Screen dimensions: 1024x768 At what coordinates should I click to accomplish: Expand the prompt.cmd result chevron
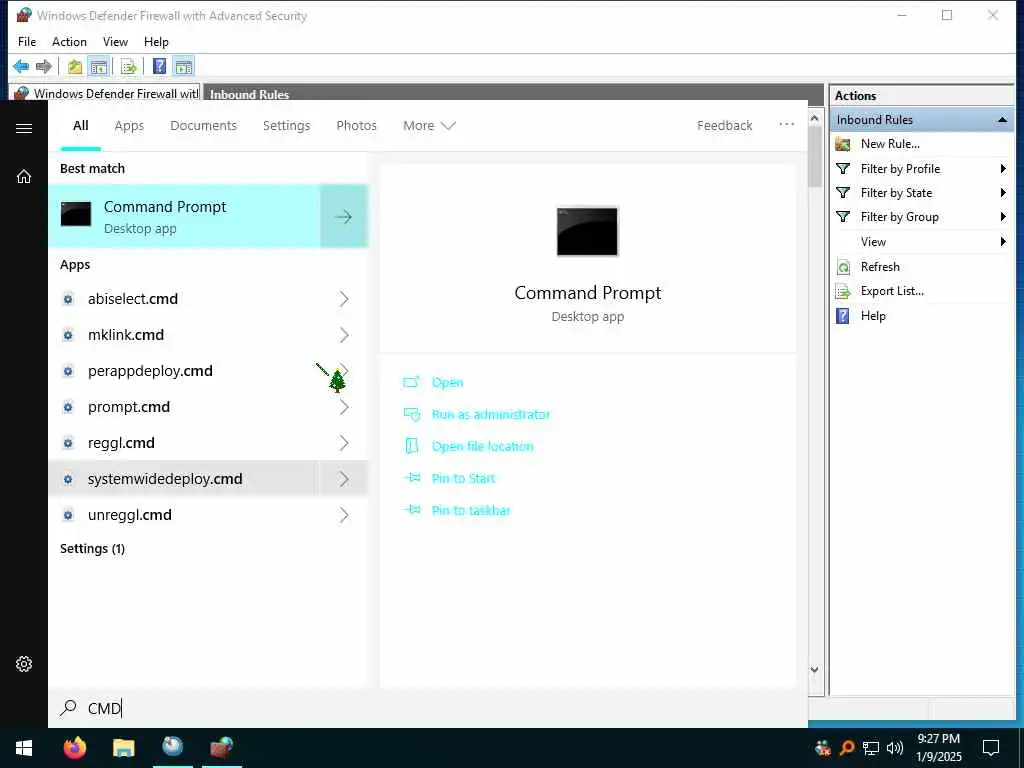coord(344,408)
